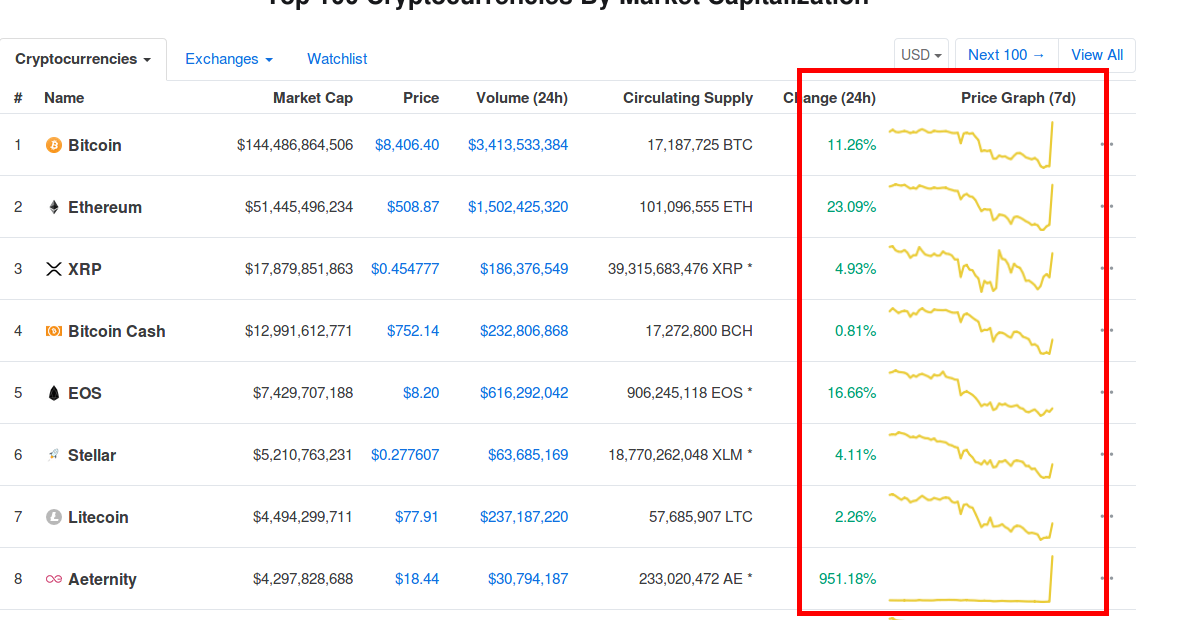Go to Next 100 cryptocurrencies
The height and width of the screenshot is (620, 1203).
[x=1007, y=55]
